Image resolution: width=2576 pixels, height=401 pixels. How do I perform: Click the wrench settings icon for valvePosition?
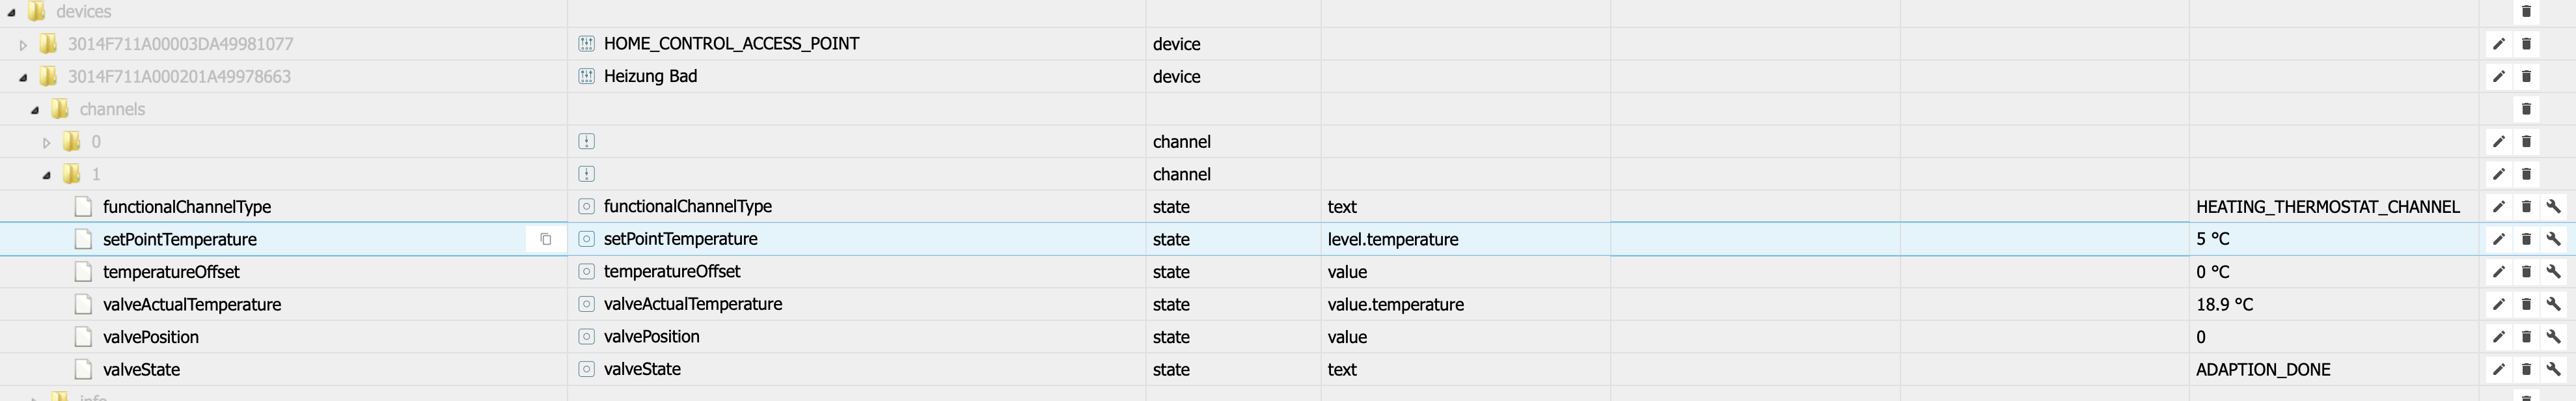2553,337
